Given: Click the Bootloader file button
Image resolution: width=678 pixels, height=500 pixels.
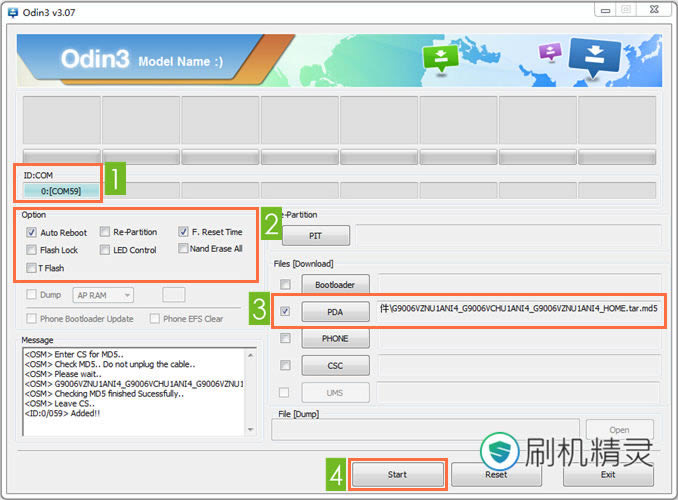Looking at the screenshot, I should point(335,285).
